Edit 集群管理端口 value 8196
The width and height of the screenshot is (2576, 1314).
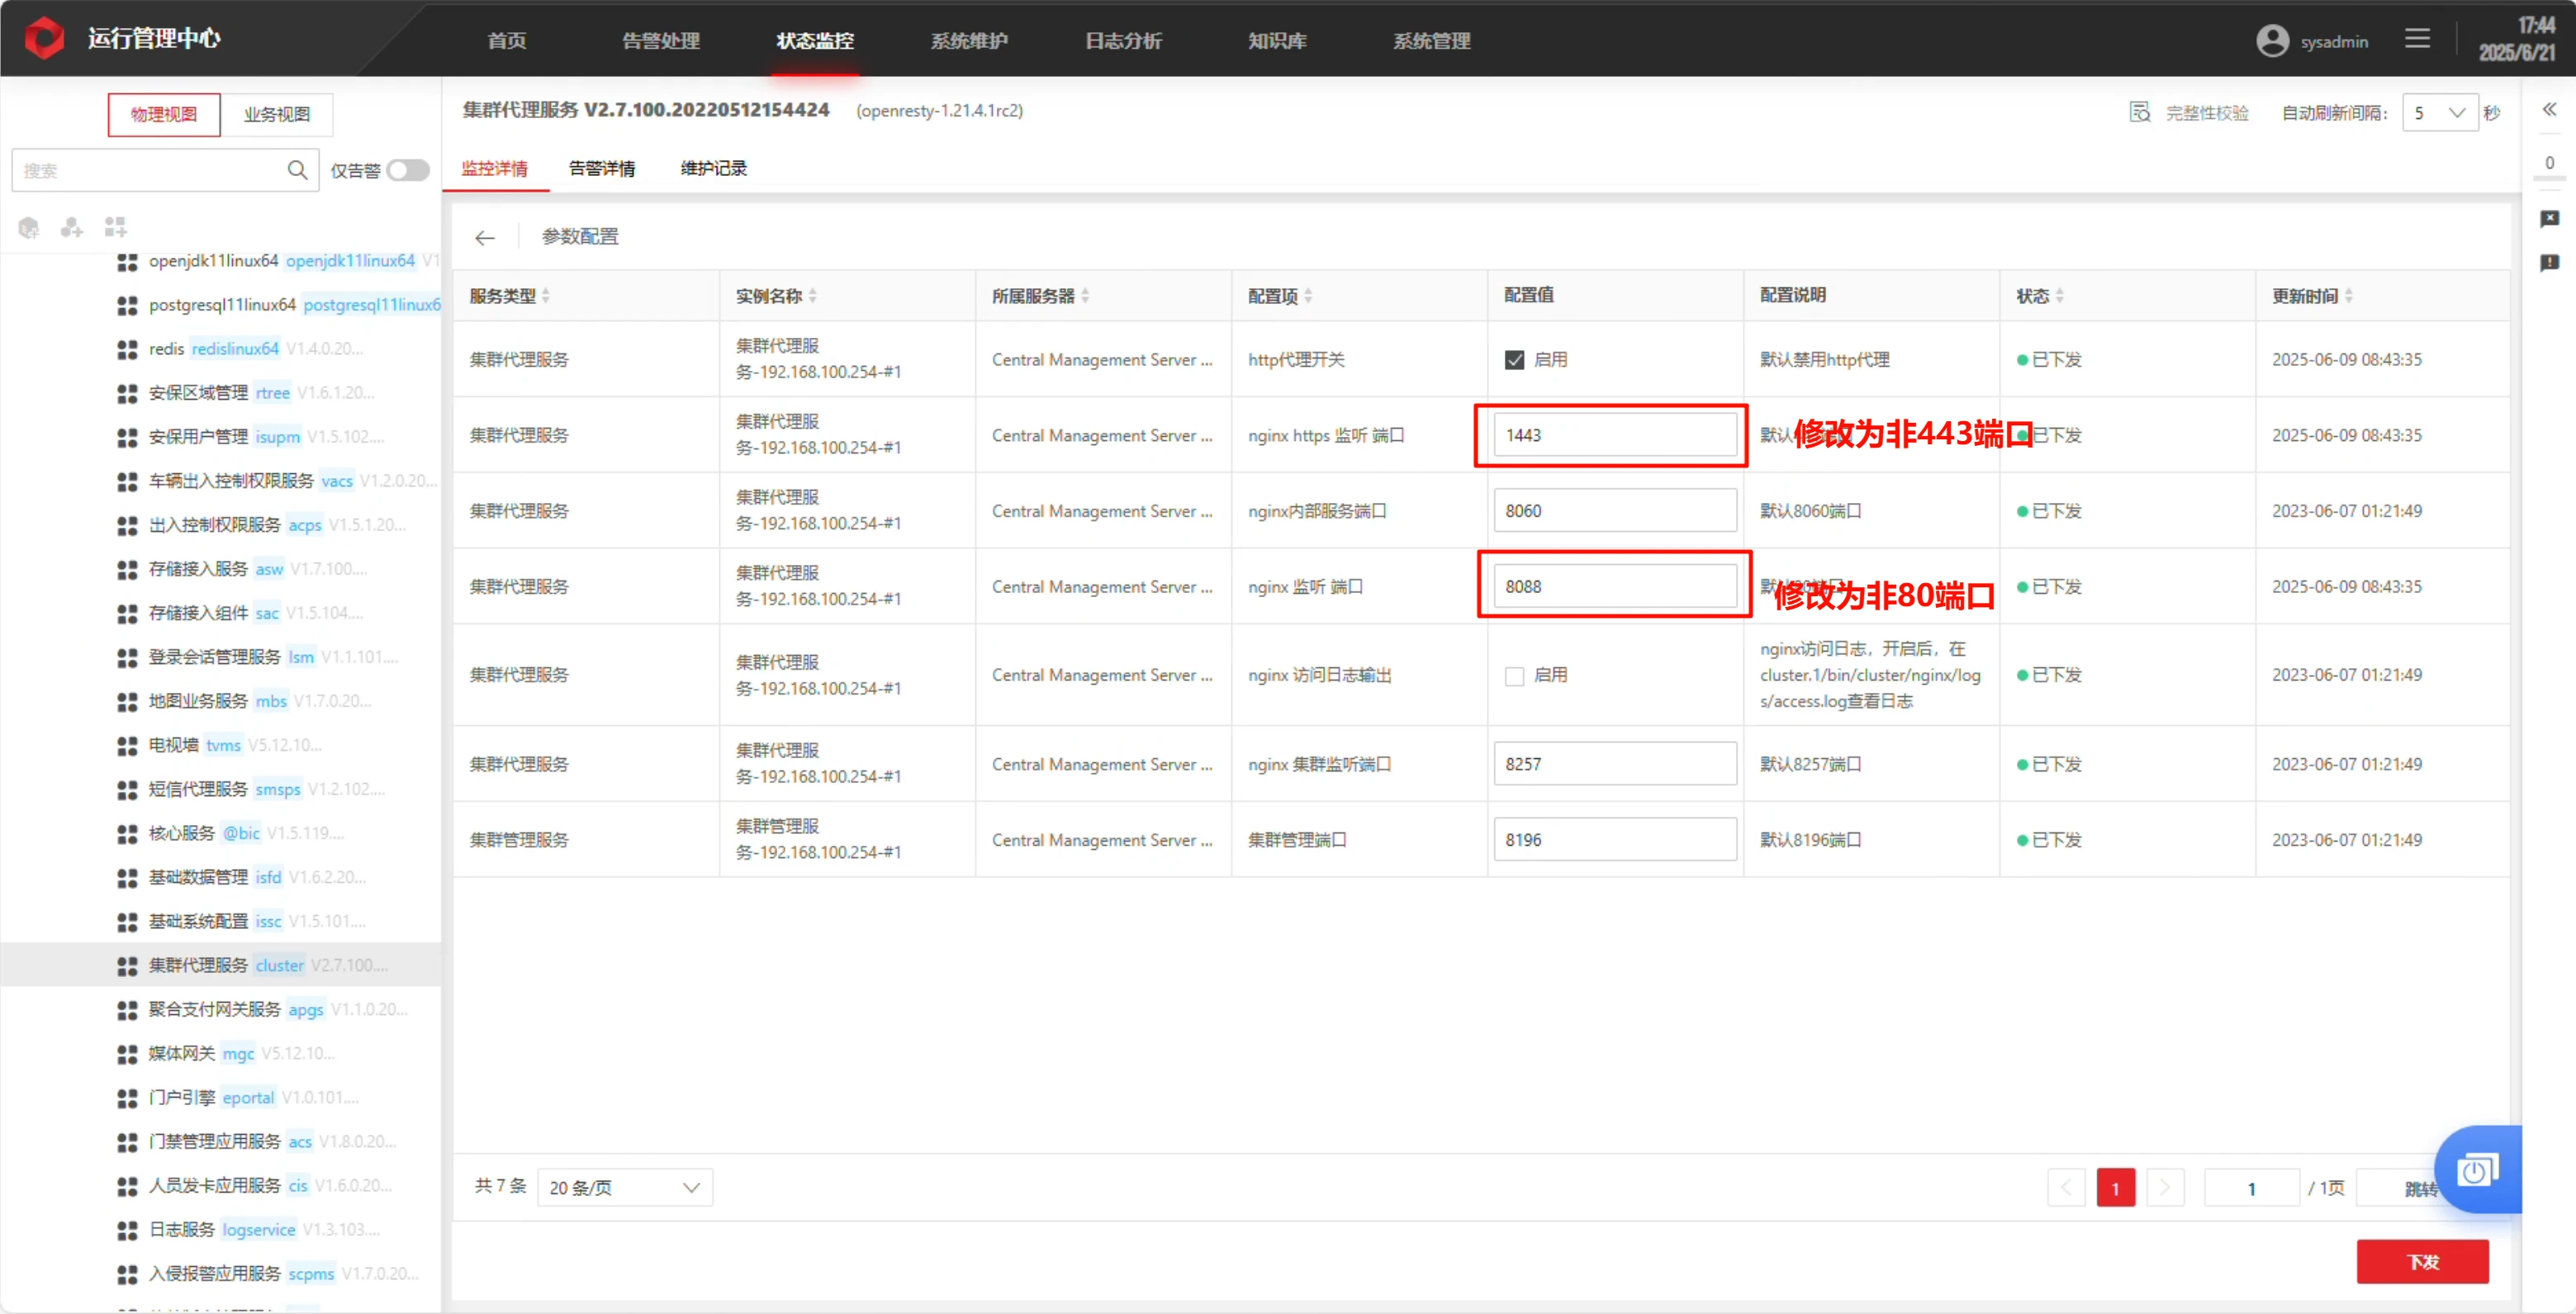[1614, 839]
